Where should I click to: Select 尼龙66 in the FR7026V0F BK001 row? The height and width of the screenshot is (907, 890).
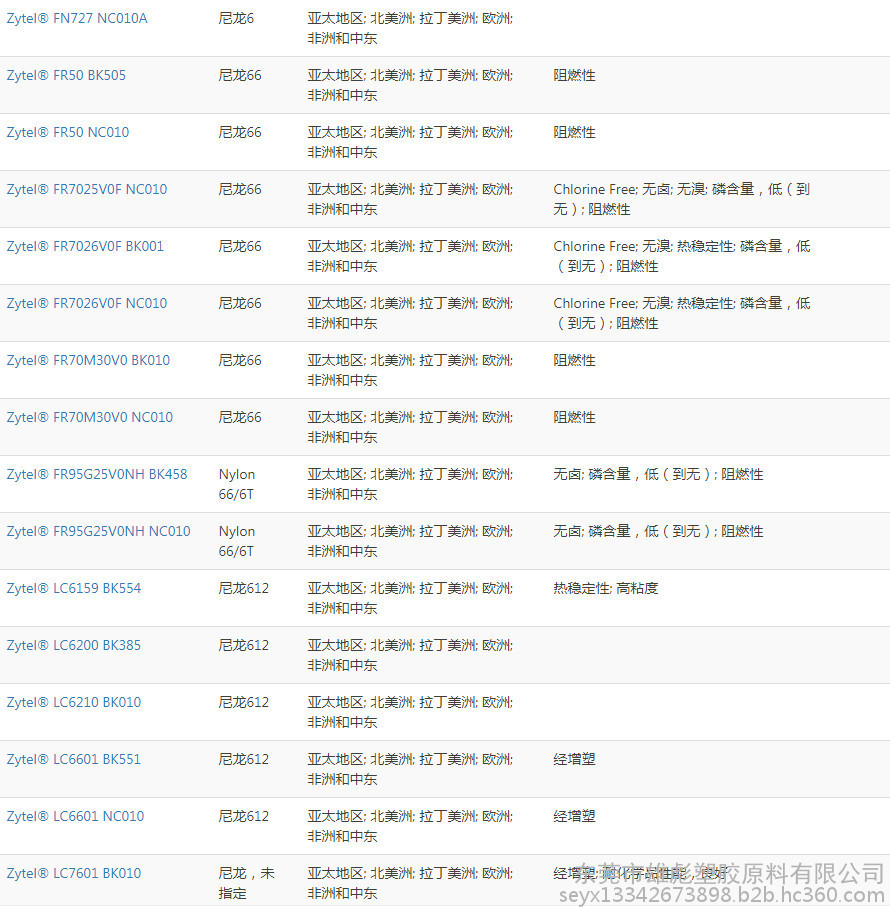pos(240,246)
